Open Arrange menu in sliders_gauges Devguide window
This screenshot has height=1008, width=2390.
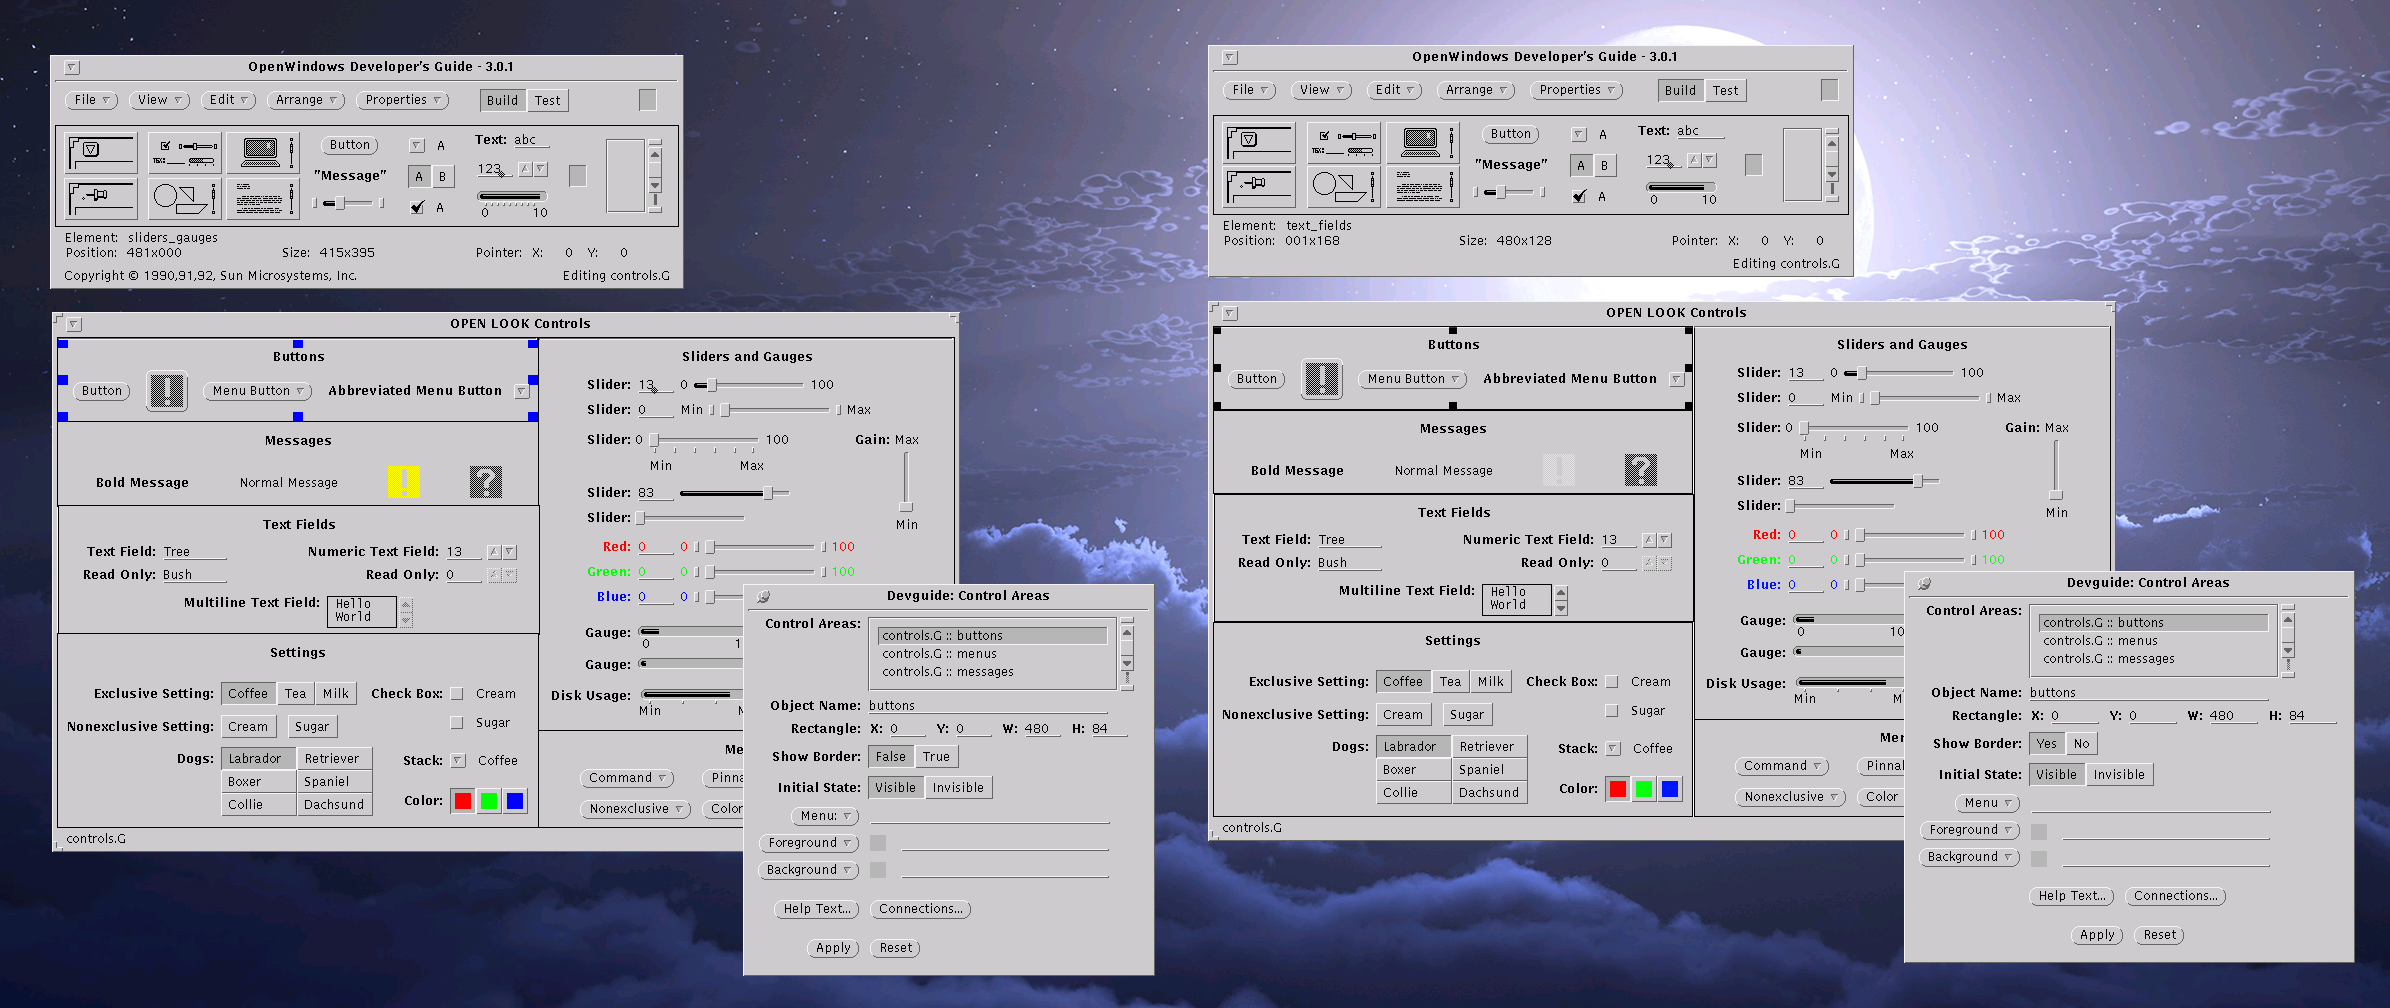308,100
